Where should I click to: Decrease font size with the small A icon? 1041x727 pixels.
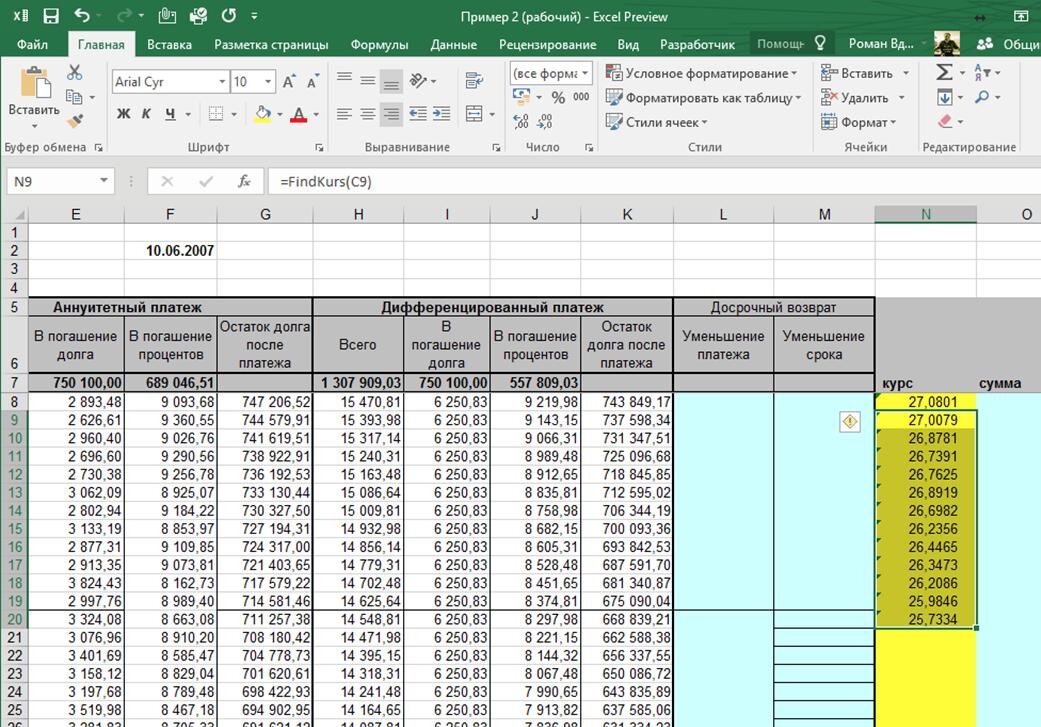click(x=312, y=82)
